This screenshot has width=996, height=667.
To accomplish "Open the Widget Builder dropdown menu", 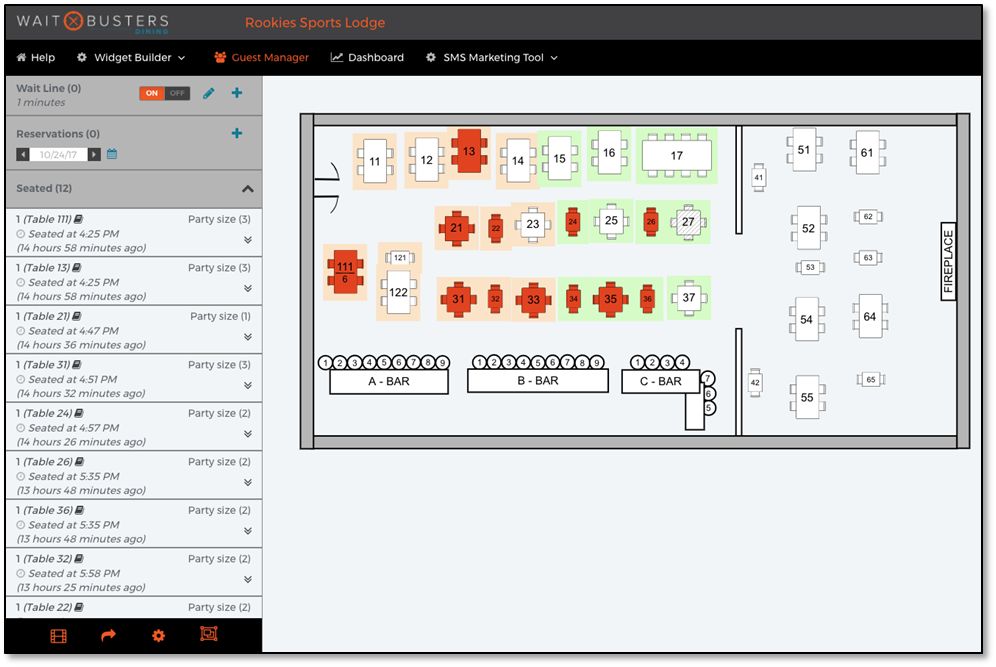I will pyautogui.click(x=131, y=57).
